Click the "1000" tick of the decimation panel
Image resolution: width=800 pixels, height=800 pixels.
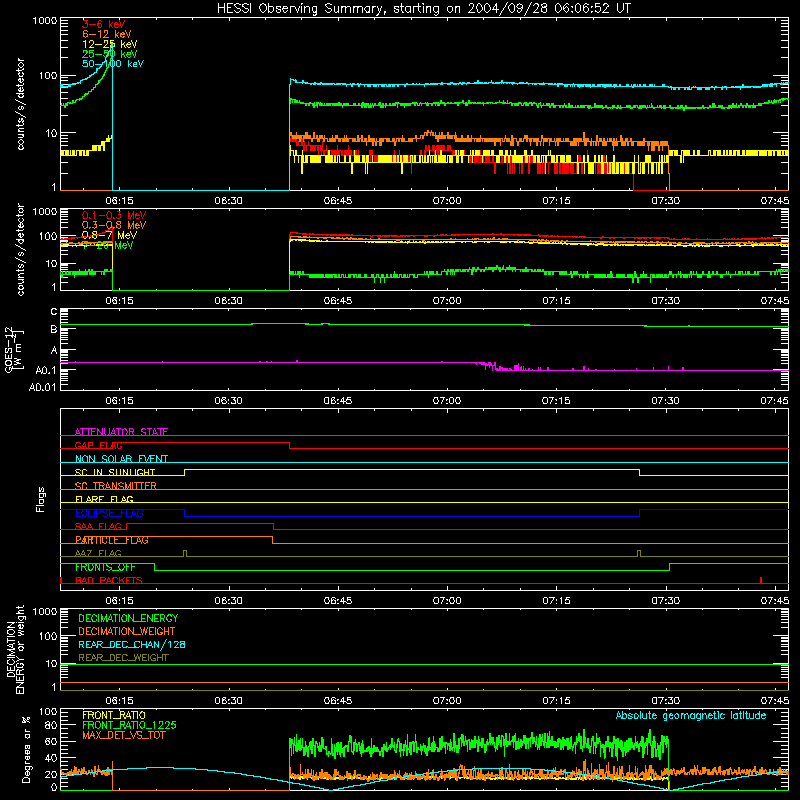[45, 612]
